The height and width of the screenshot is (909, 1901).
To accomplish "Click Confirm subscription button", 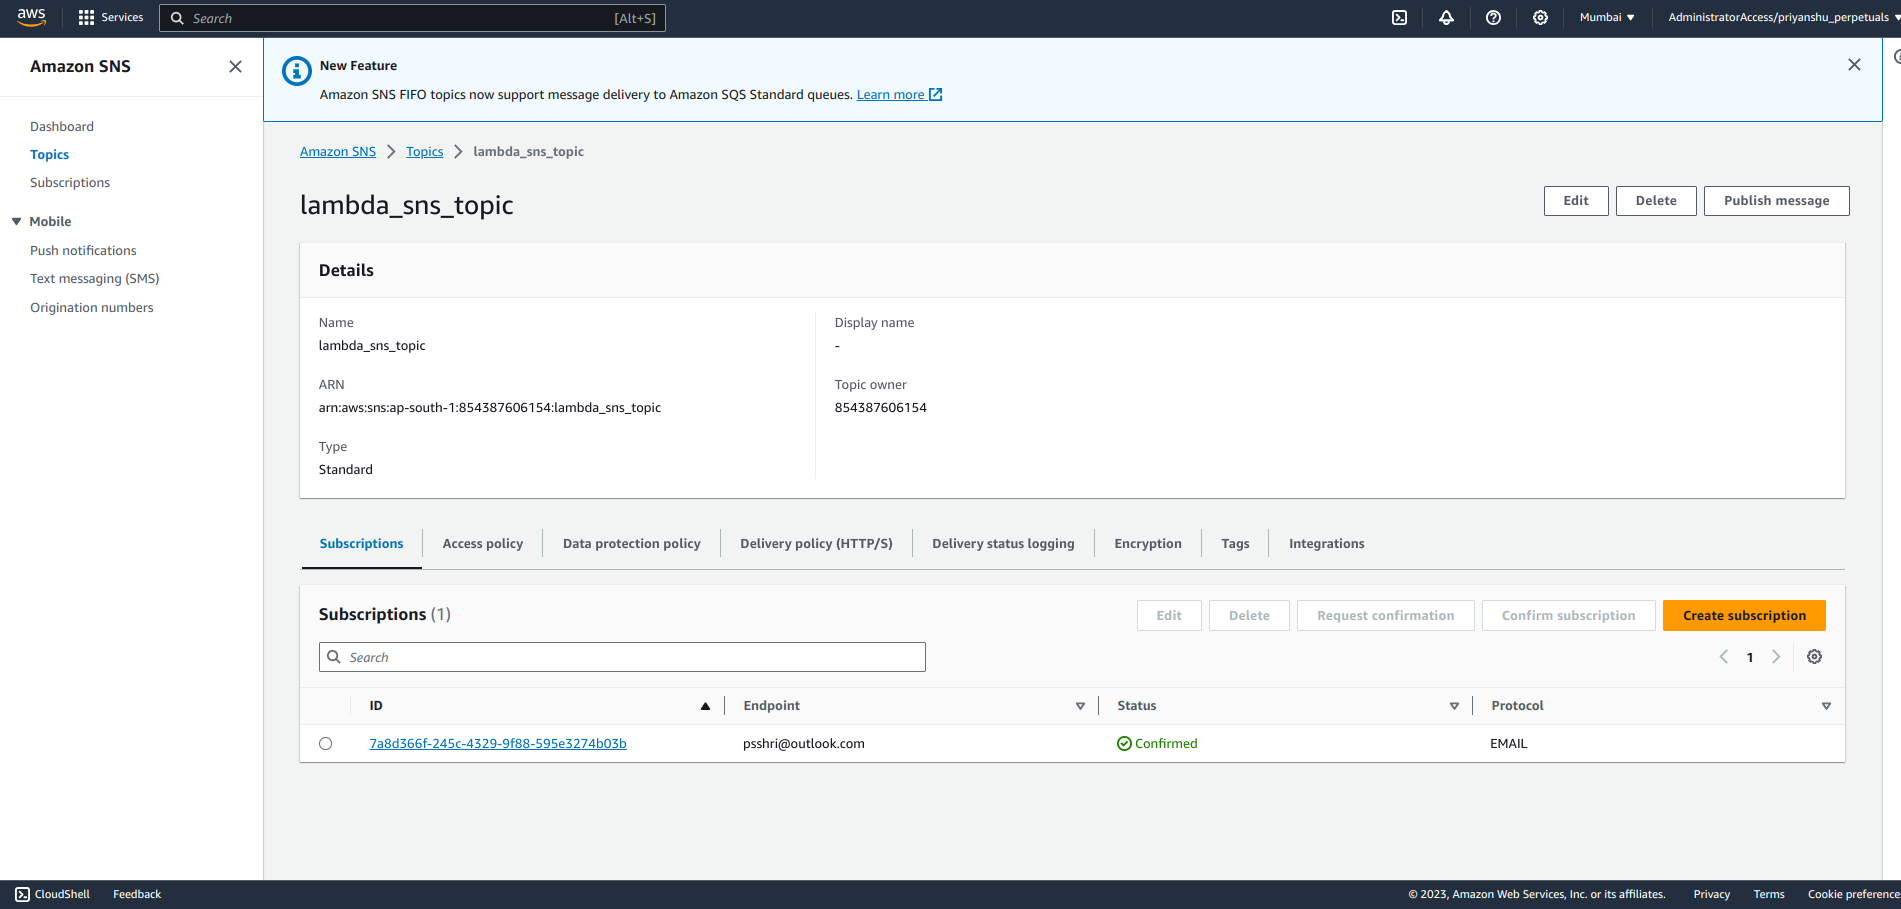I will 1568,615.
